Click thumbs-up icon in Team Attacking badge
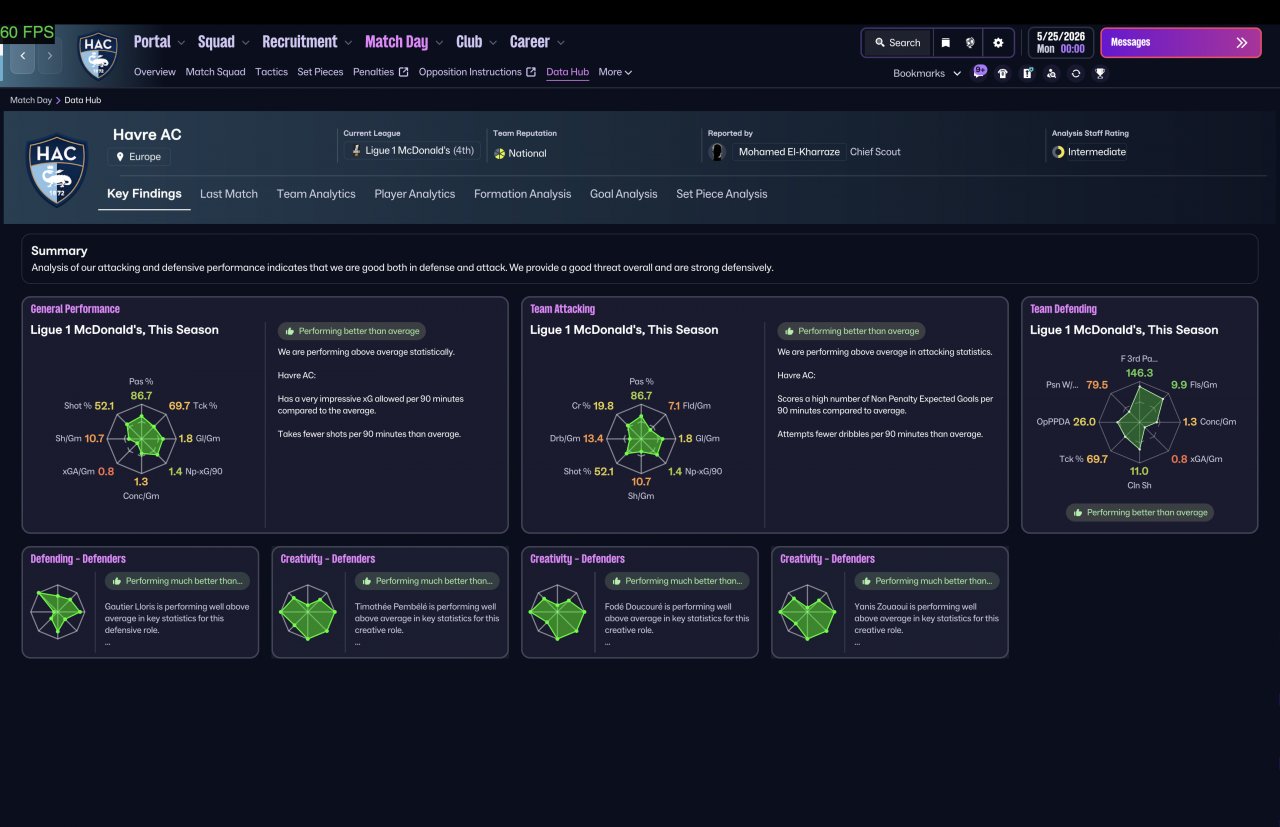Viewport: 1280px width, 827px height. [x=790, y=331]
